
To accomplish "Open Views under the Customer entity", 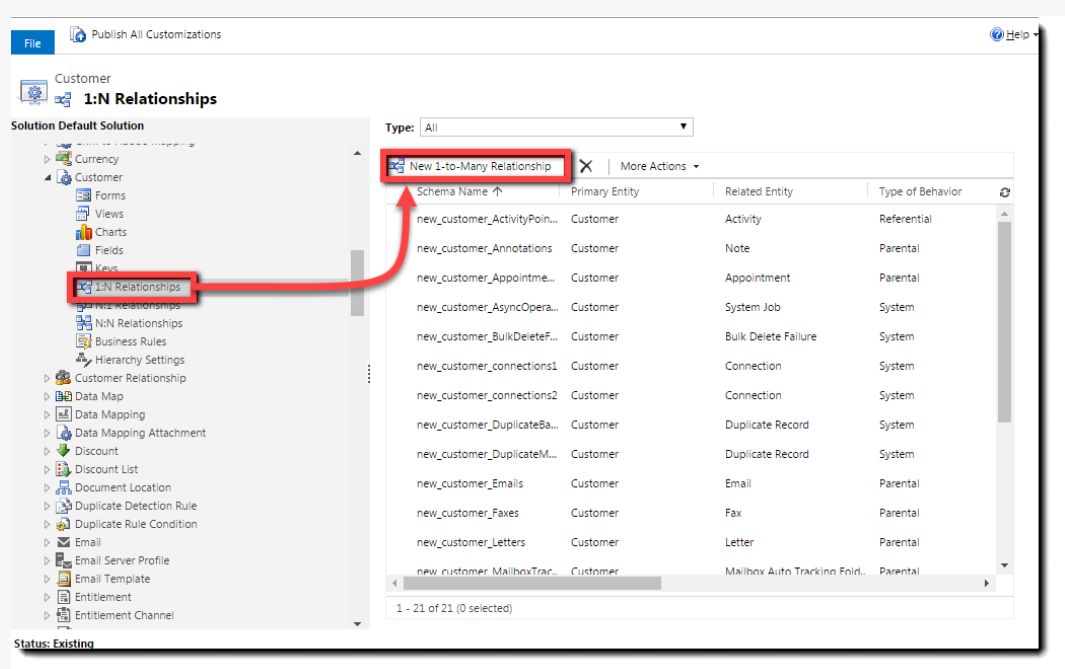I will coord(109,214).
